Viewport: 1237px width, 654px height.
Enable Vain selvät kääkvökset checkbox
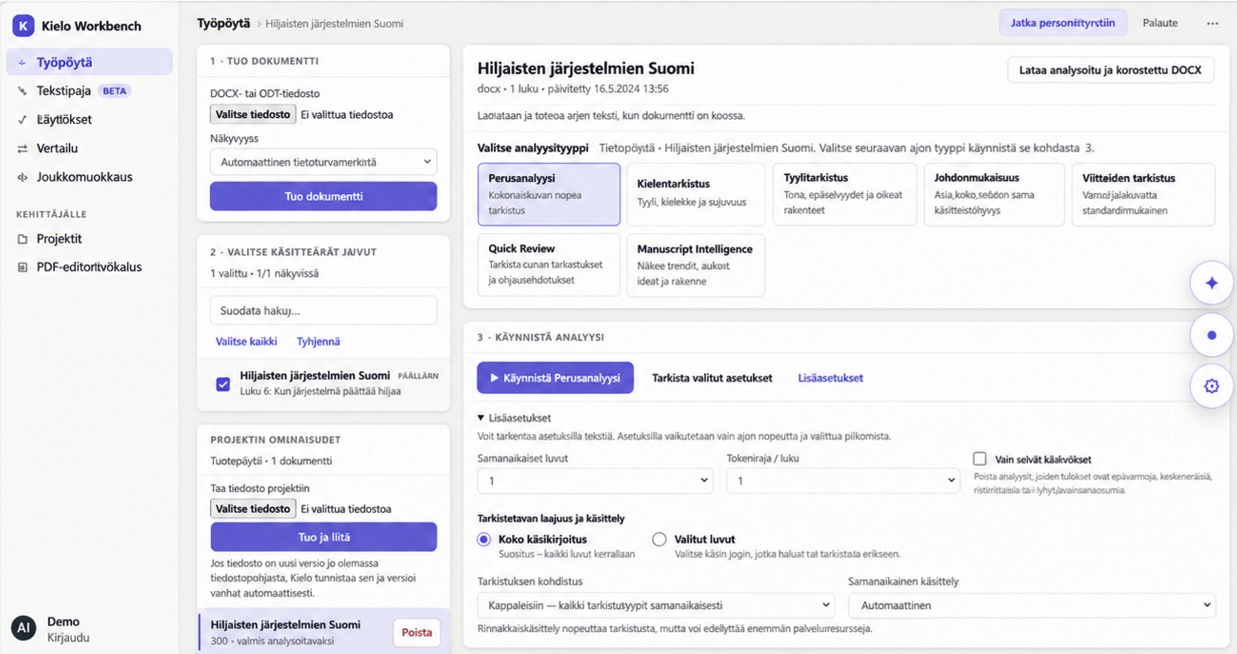[980, 459]
